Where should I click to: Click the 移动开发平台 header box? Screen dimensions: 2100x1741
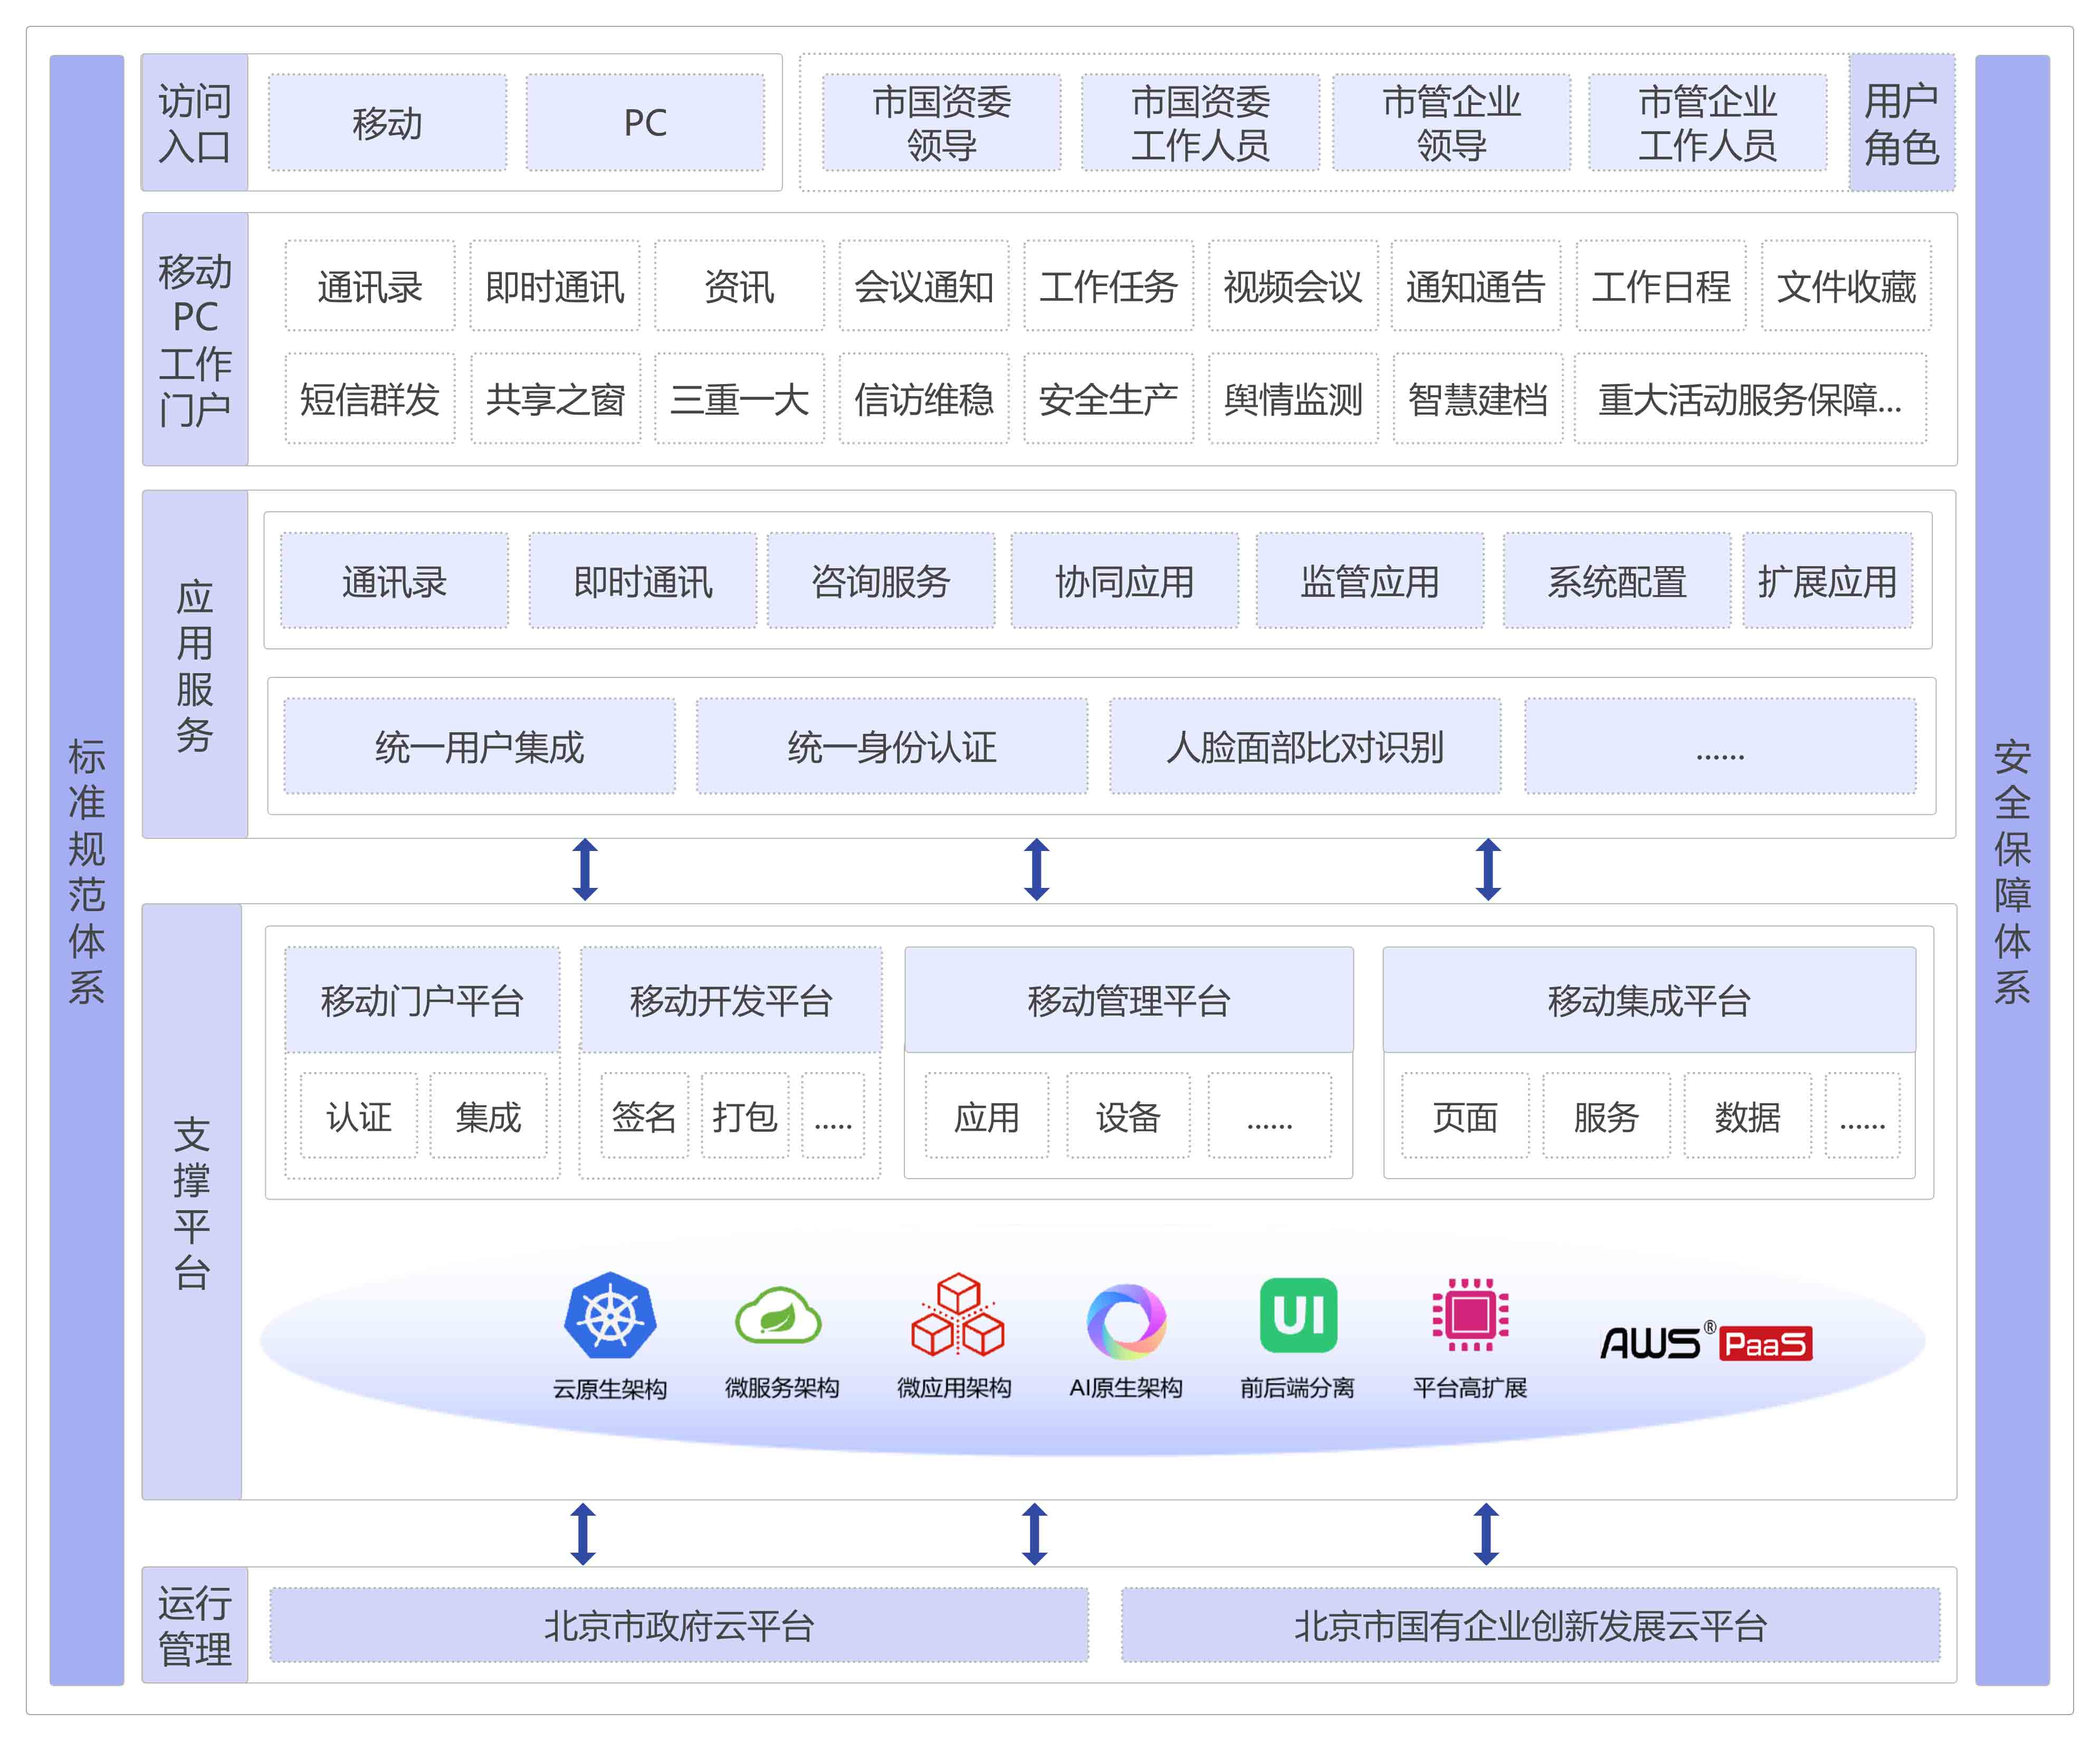[x=731, y=1000]
